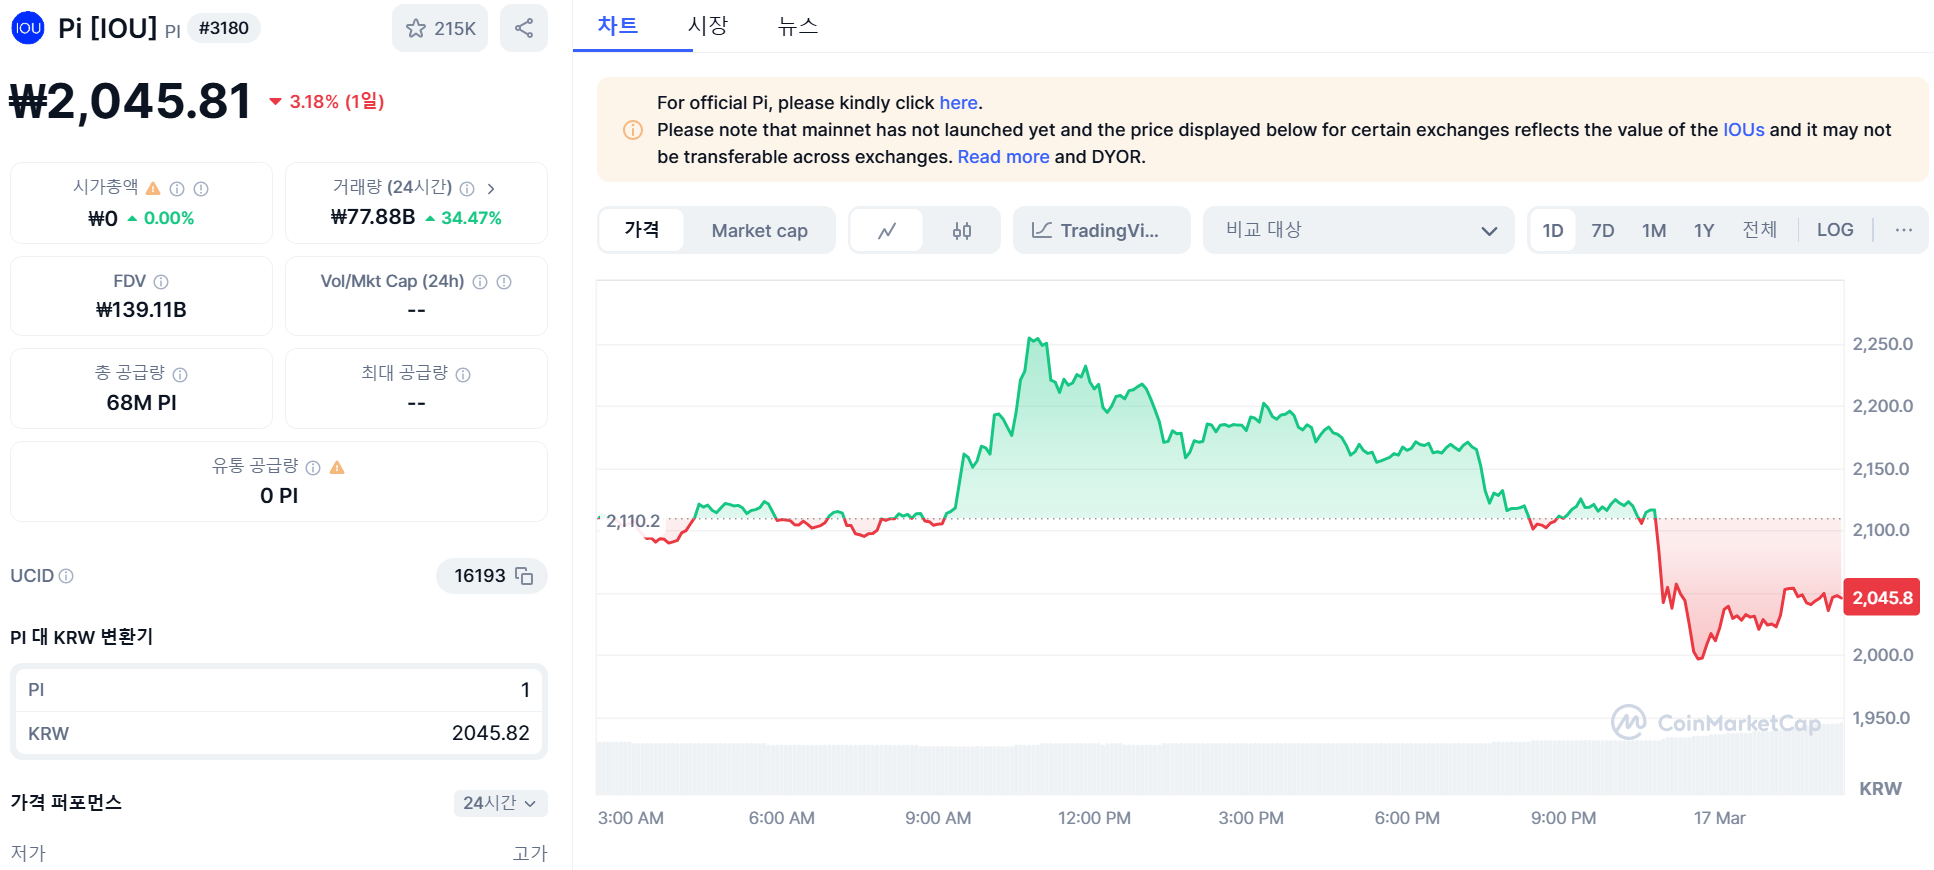The image size is (1934, 870).
Task: Open the share icon button
Action: click(524, 28)
